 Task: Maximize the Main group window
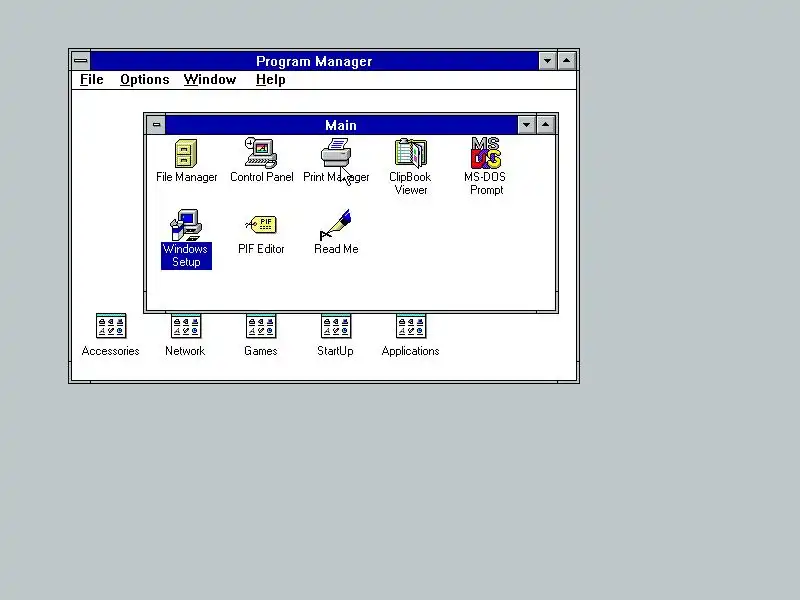click(x=545, y=124)
